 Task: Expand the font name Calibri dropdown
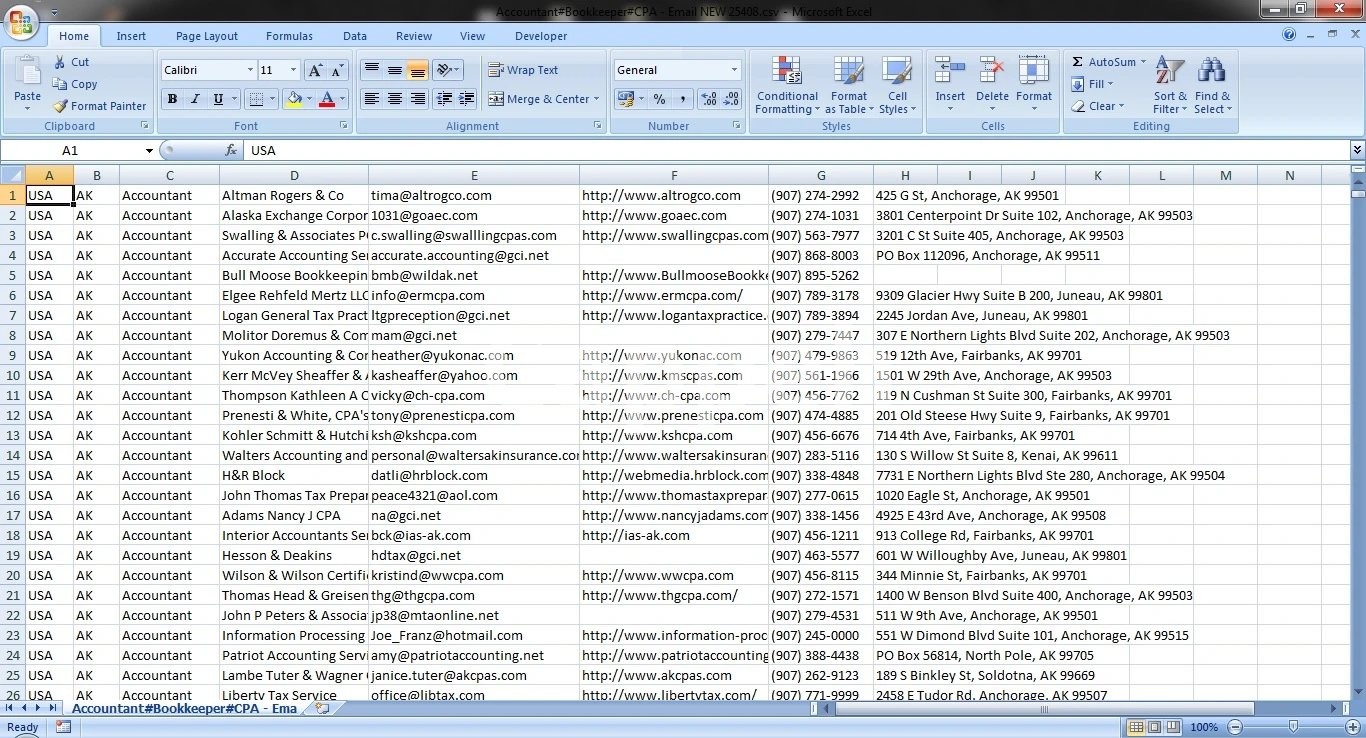250,70
